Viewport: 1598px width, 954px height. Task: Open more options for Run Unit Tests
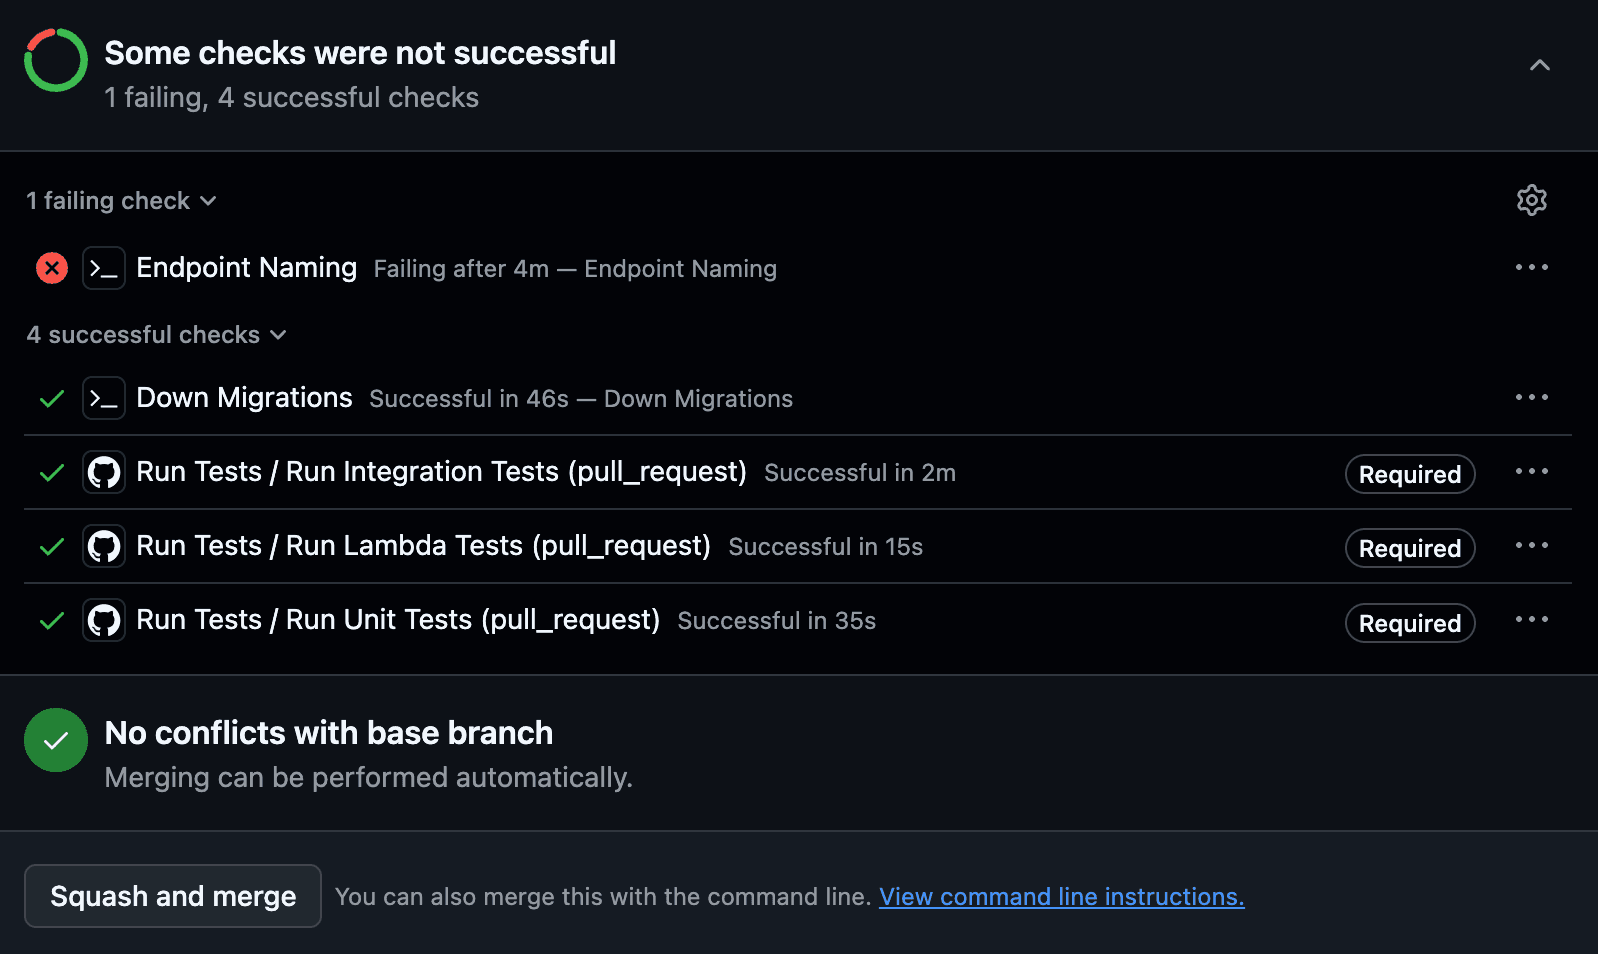click(1531, 620)
